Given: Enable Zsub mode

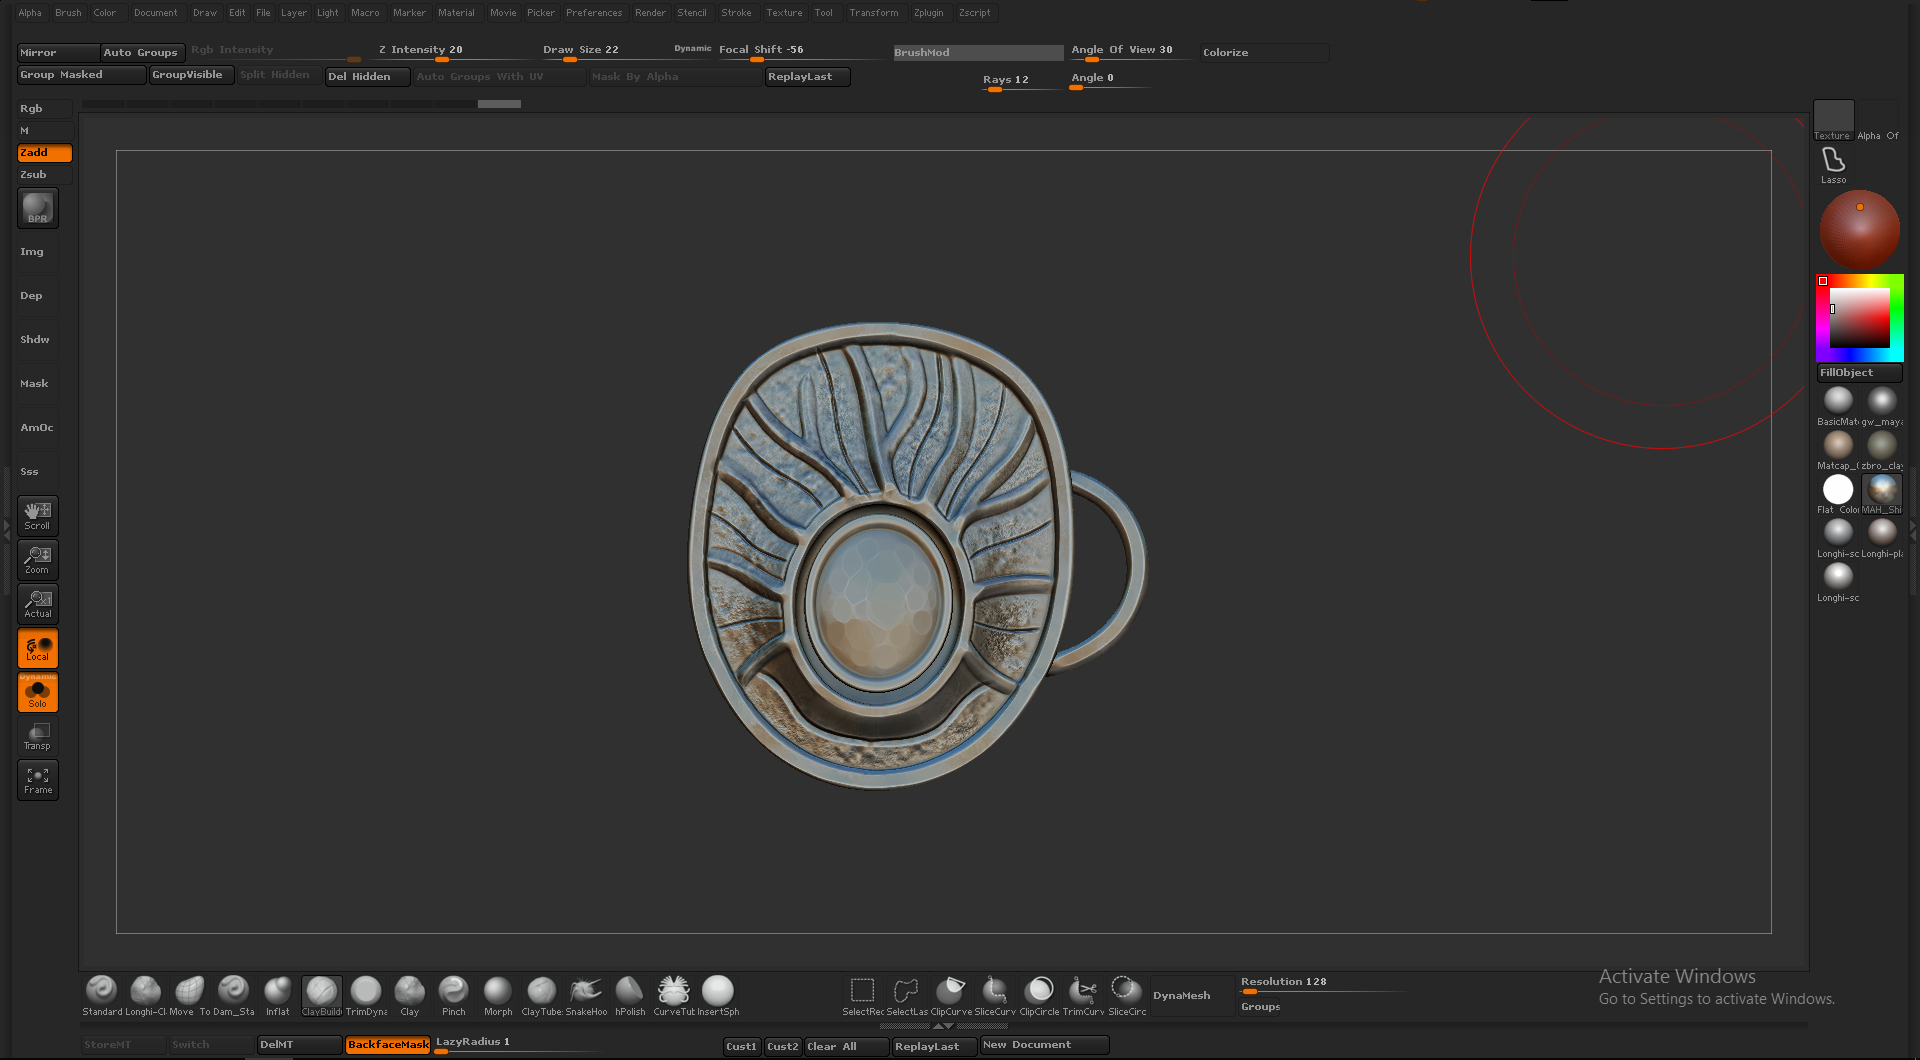Looking at the screenshot, I should coord(44,175).
